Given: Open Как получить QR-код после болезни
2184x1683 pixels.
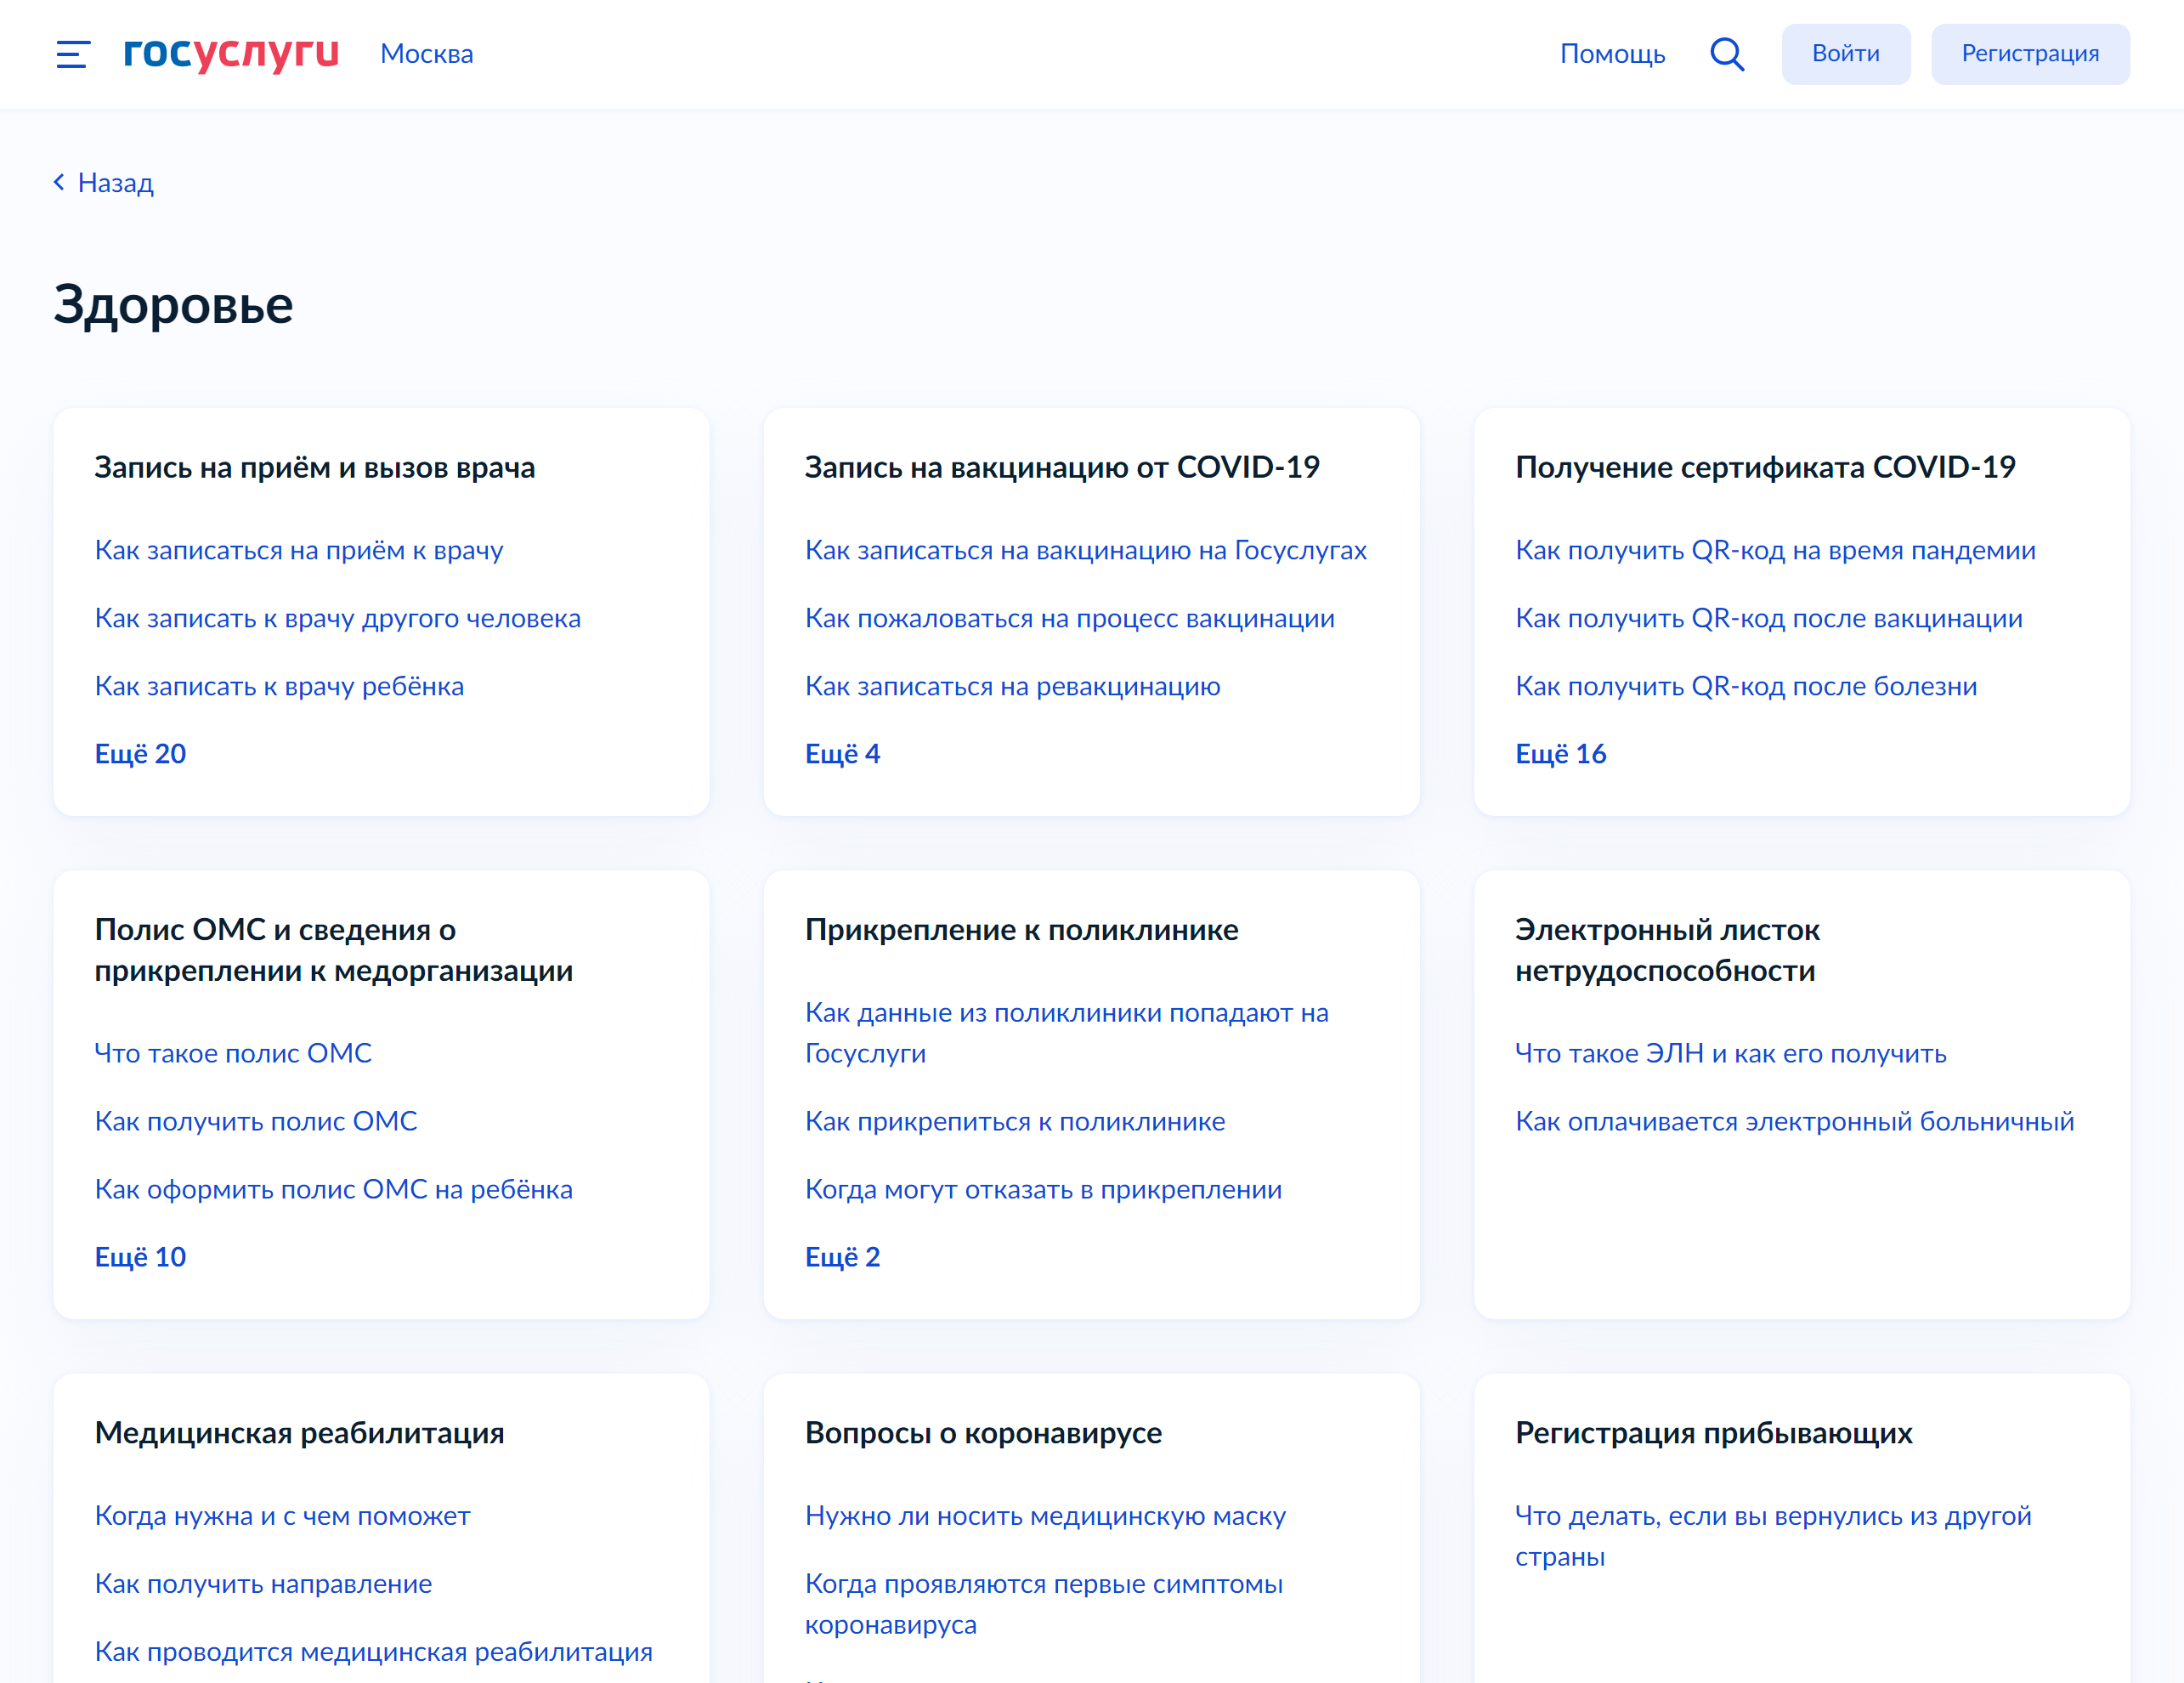Looking at the screenshot, I should click(x=1746, y=686).
